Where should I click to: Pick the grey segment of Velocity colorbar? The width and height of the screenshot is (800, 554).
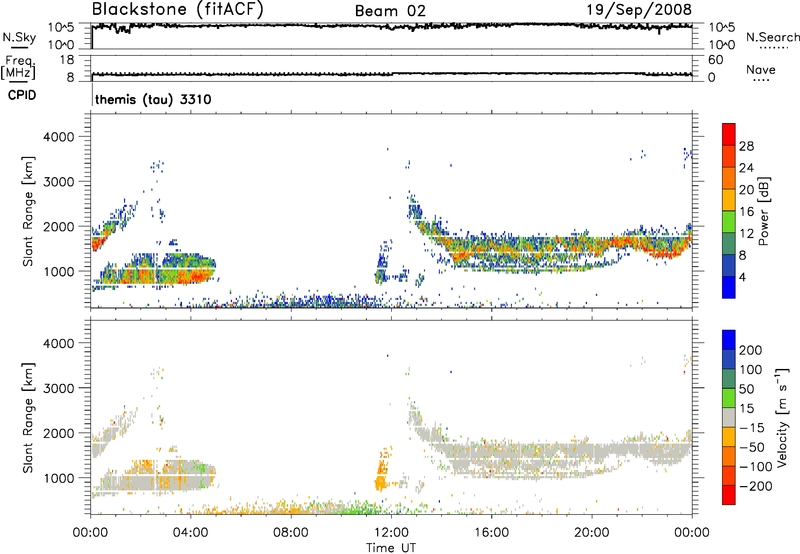729,418
